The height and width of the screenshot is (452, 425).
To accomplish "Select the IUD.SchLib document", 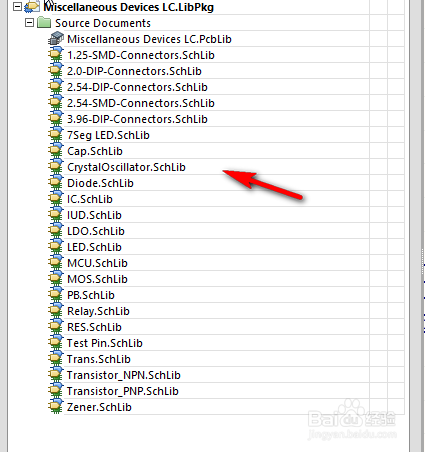I will (94, 215).
